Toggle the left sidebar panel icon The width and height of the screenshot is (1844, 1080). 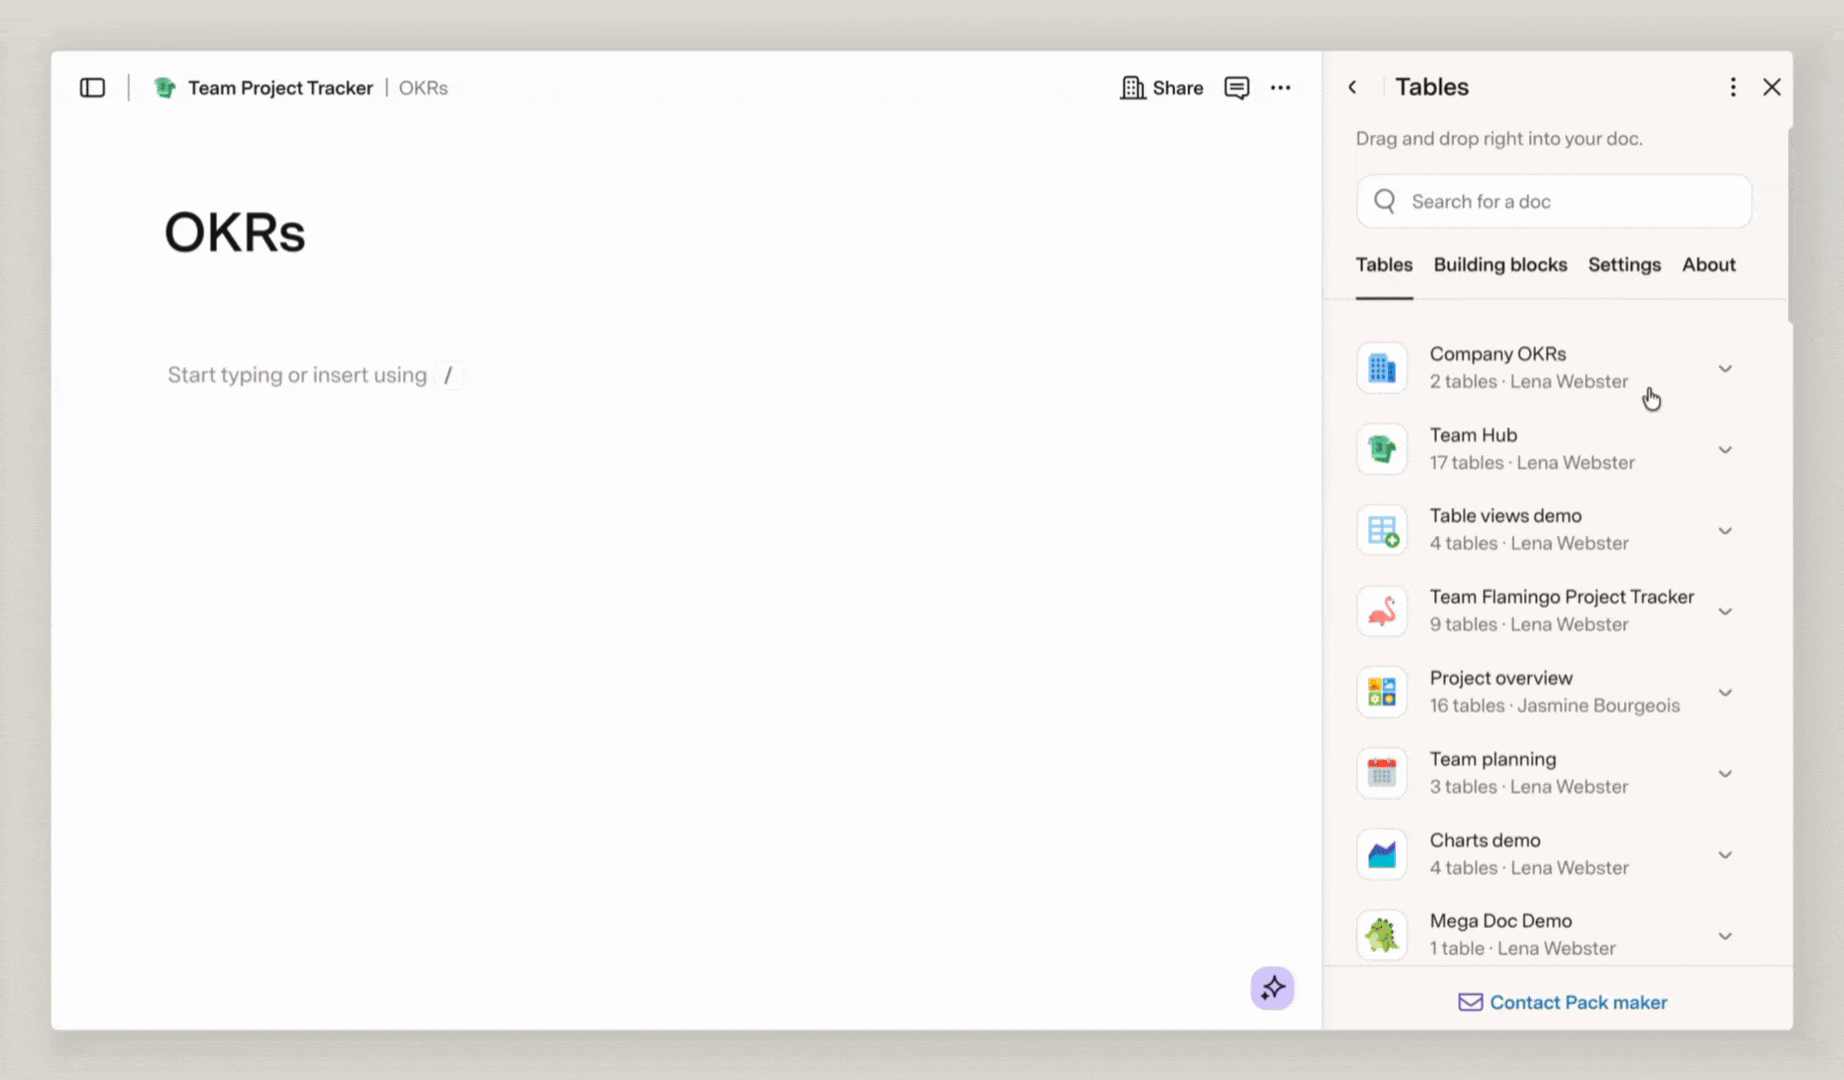pyautogui.click(x=92, y=88)
